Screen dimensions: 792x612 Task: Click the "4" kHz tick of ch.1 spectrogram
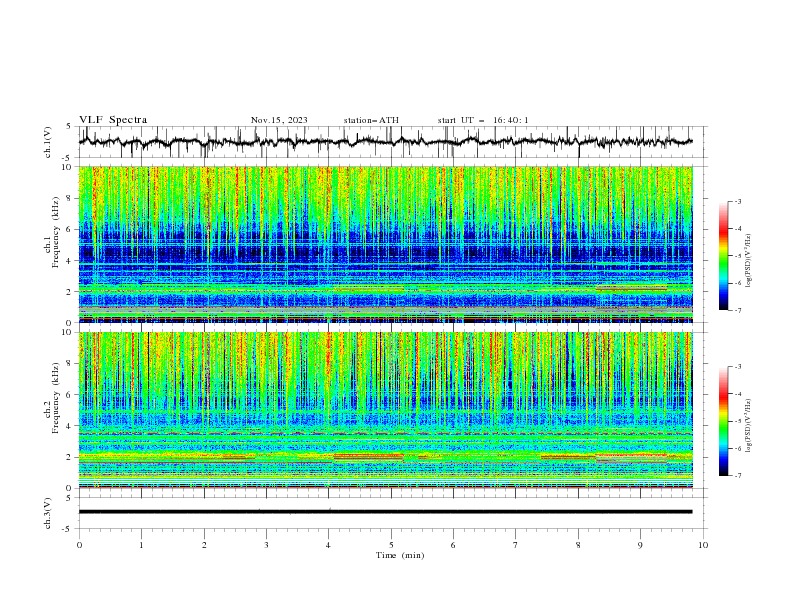[x=70, y=261]
